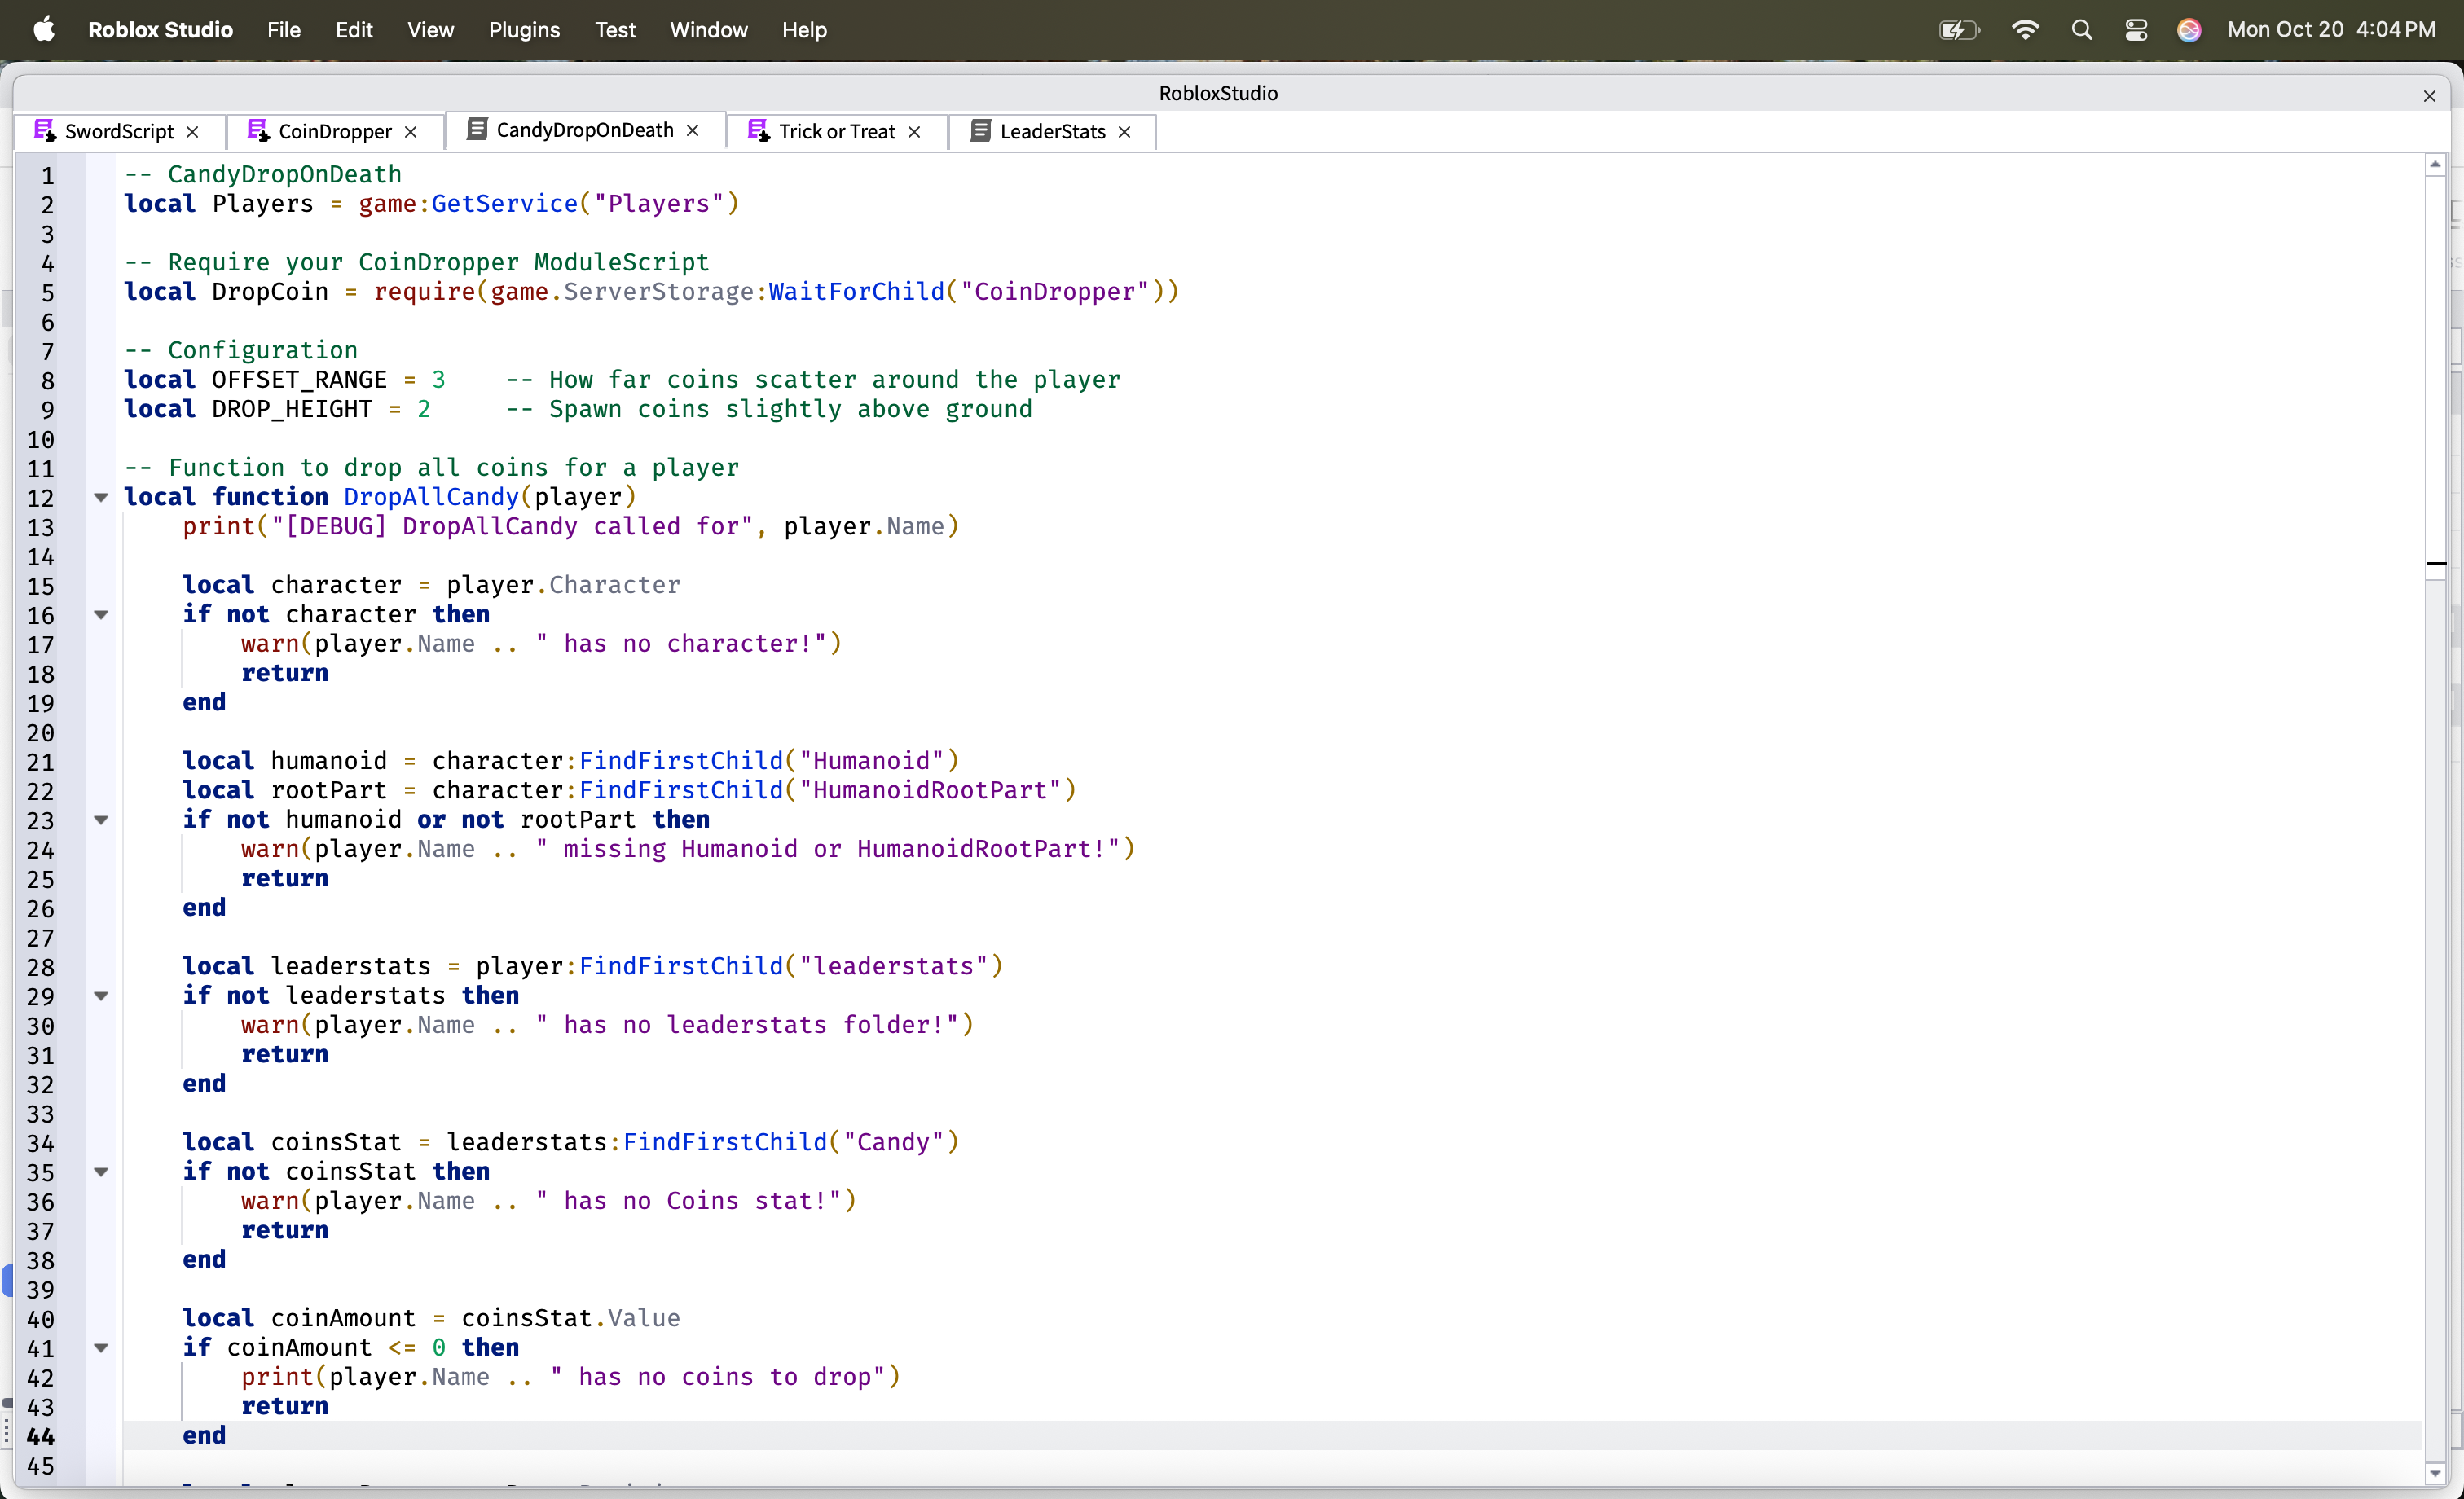Open Spotlight search in menu bar
Image resolution: width=2464 pixels, height=1499 pixels.
click(2081, 30)
